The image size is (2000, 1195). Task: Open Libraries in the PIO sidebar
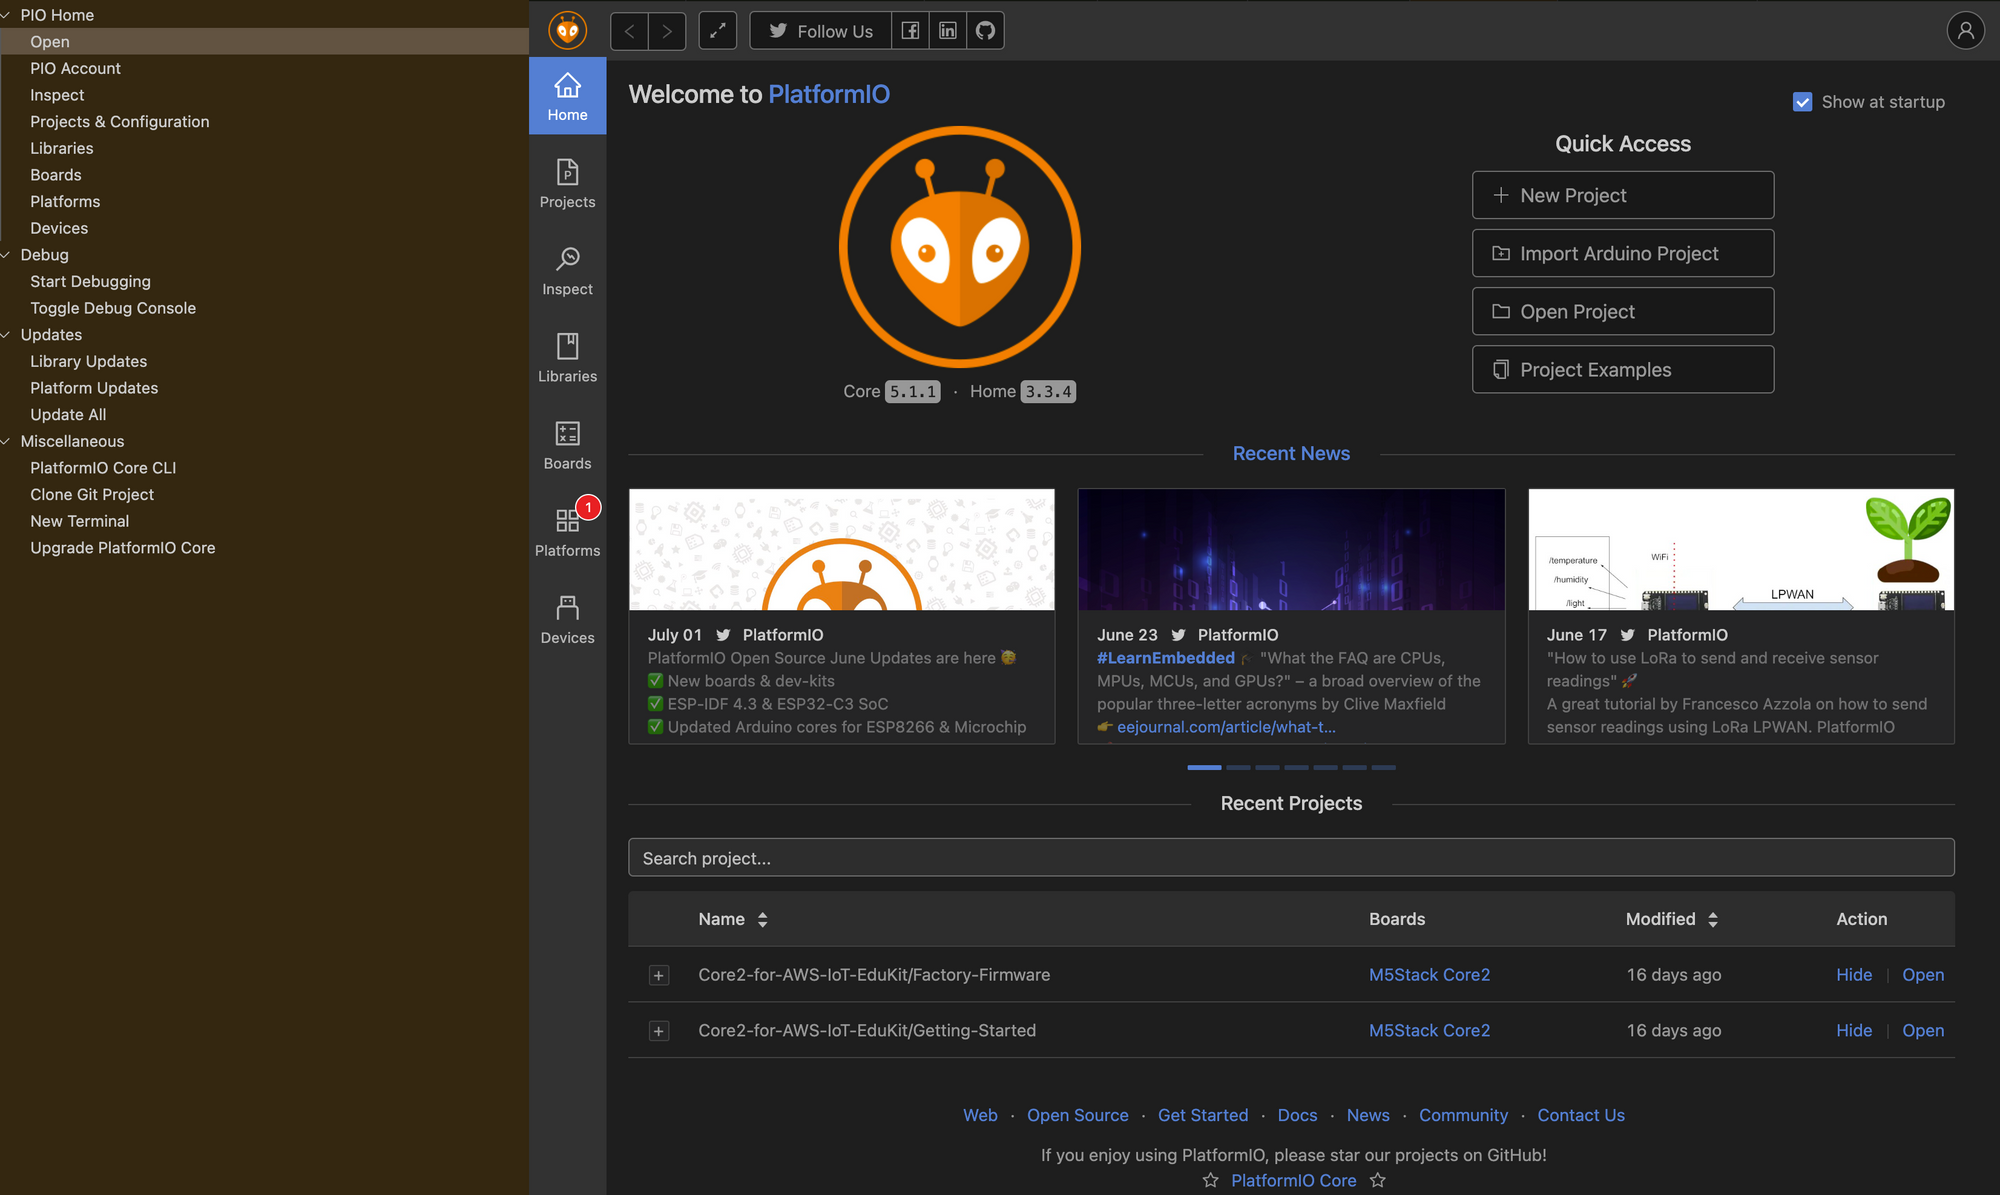click(x=567, y=358)
